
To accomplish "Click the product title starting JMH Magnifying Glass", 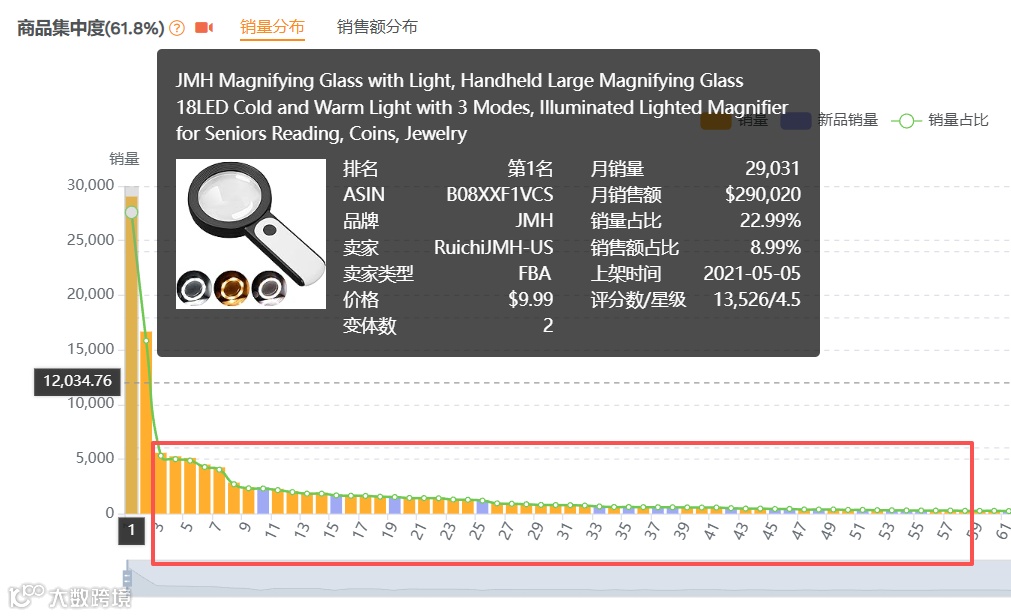I will pyautogui.click(x=482, y=106).
